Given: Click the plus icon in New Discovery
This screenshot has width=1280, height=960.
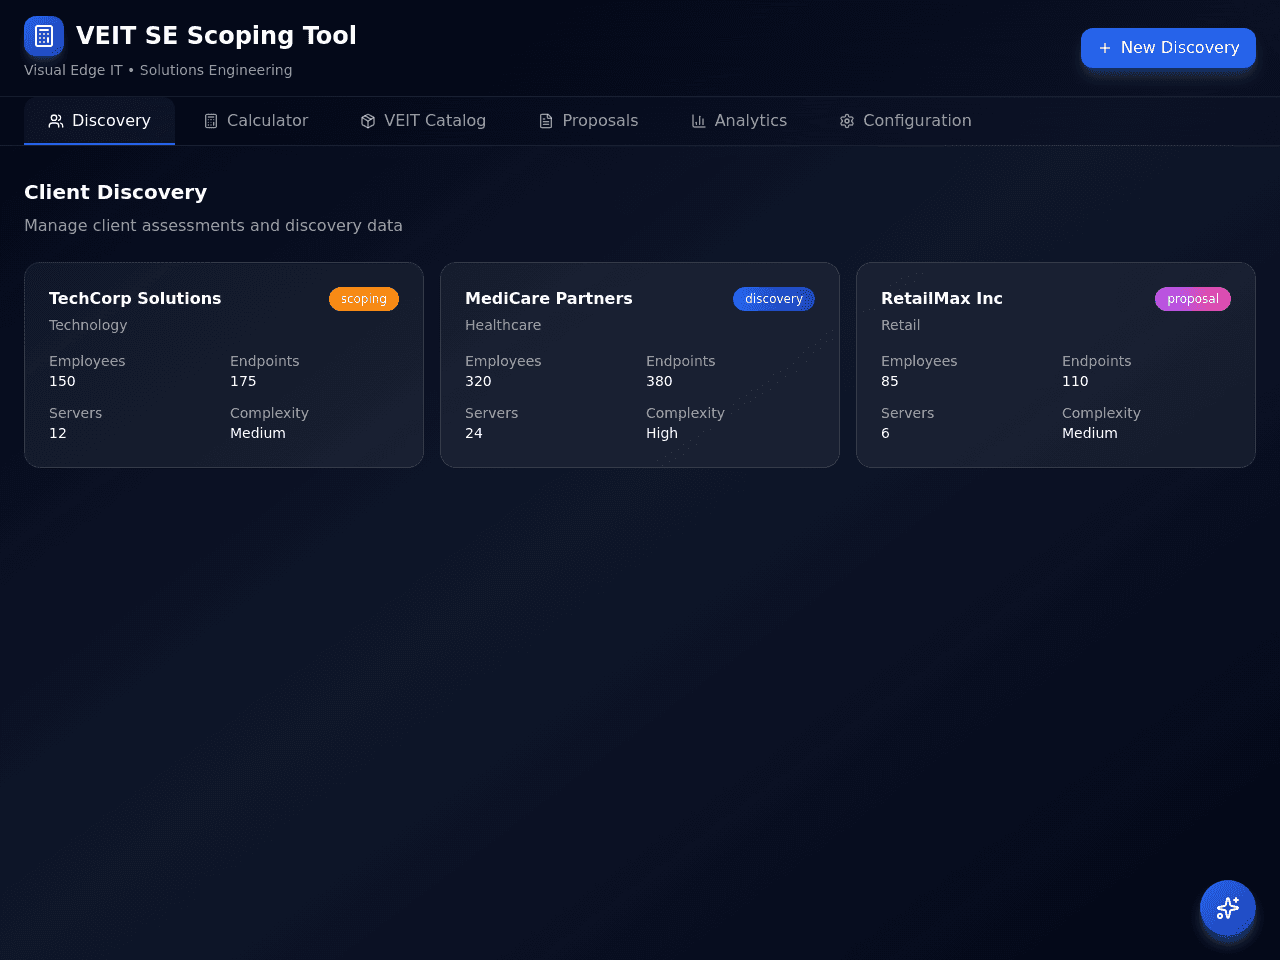Looking at the screenshot, I should pos(1105,48).
